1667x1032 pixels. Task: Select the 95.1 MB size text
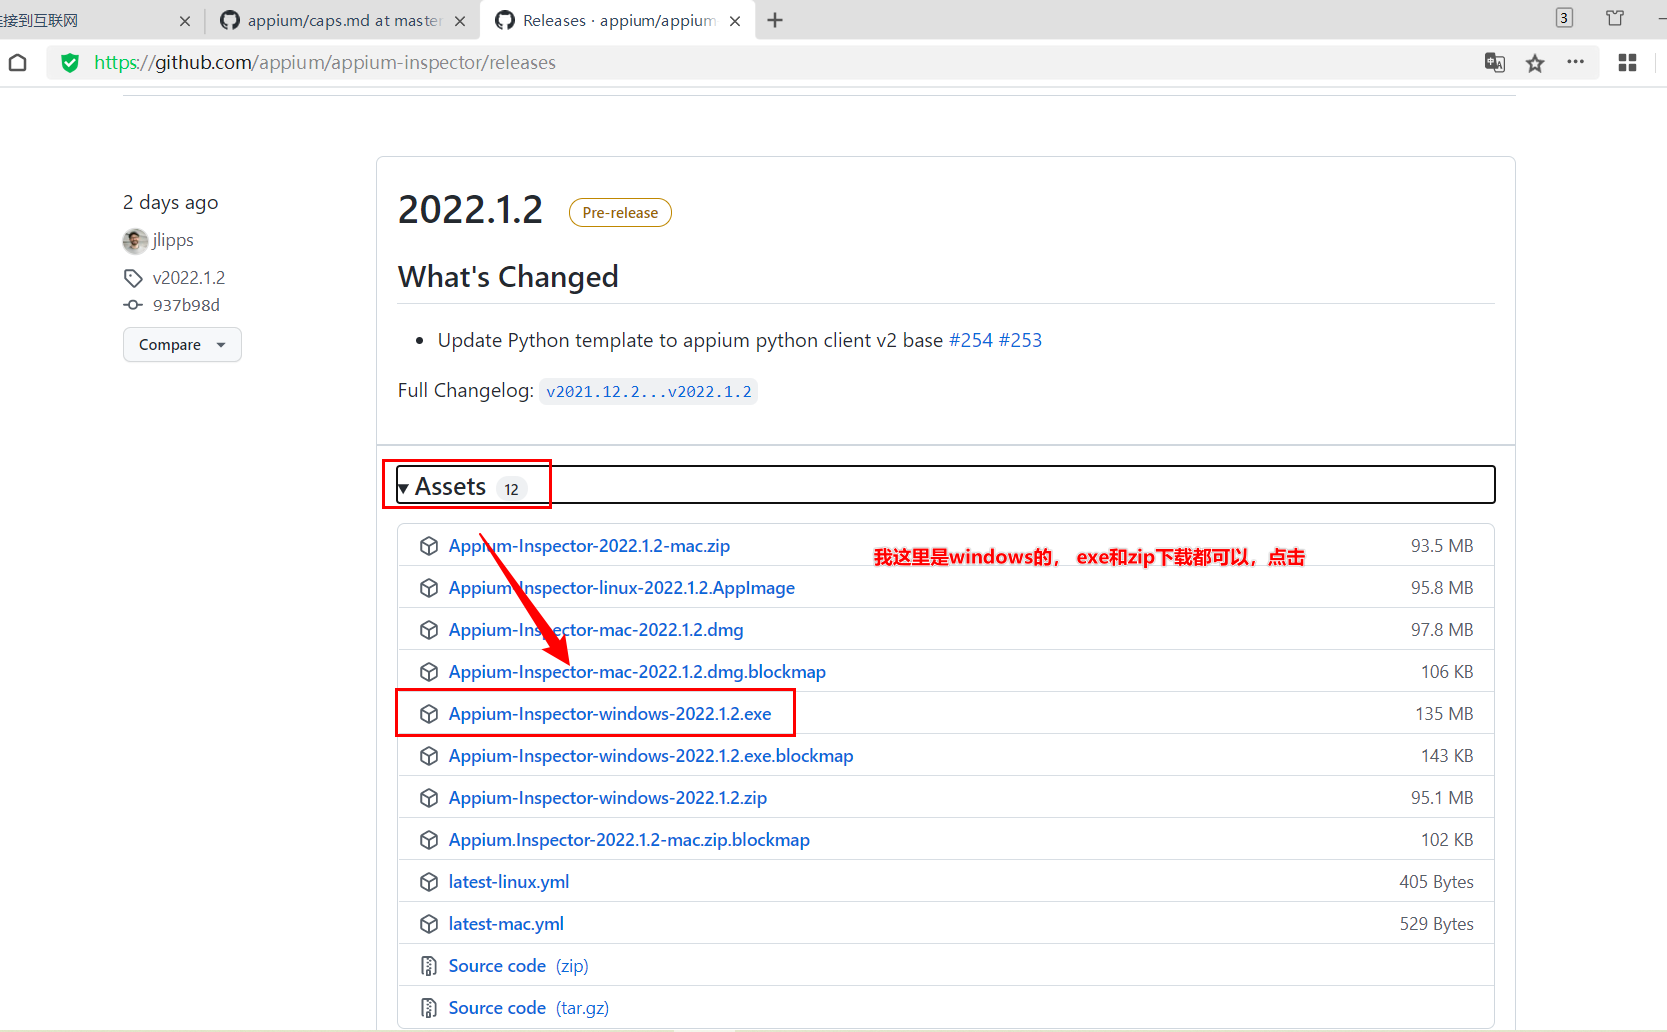coord(1442,798)
